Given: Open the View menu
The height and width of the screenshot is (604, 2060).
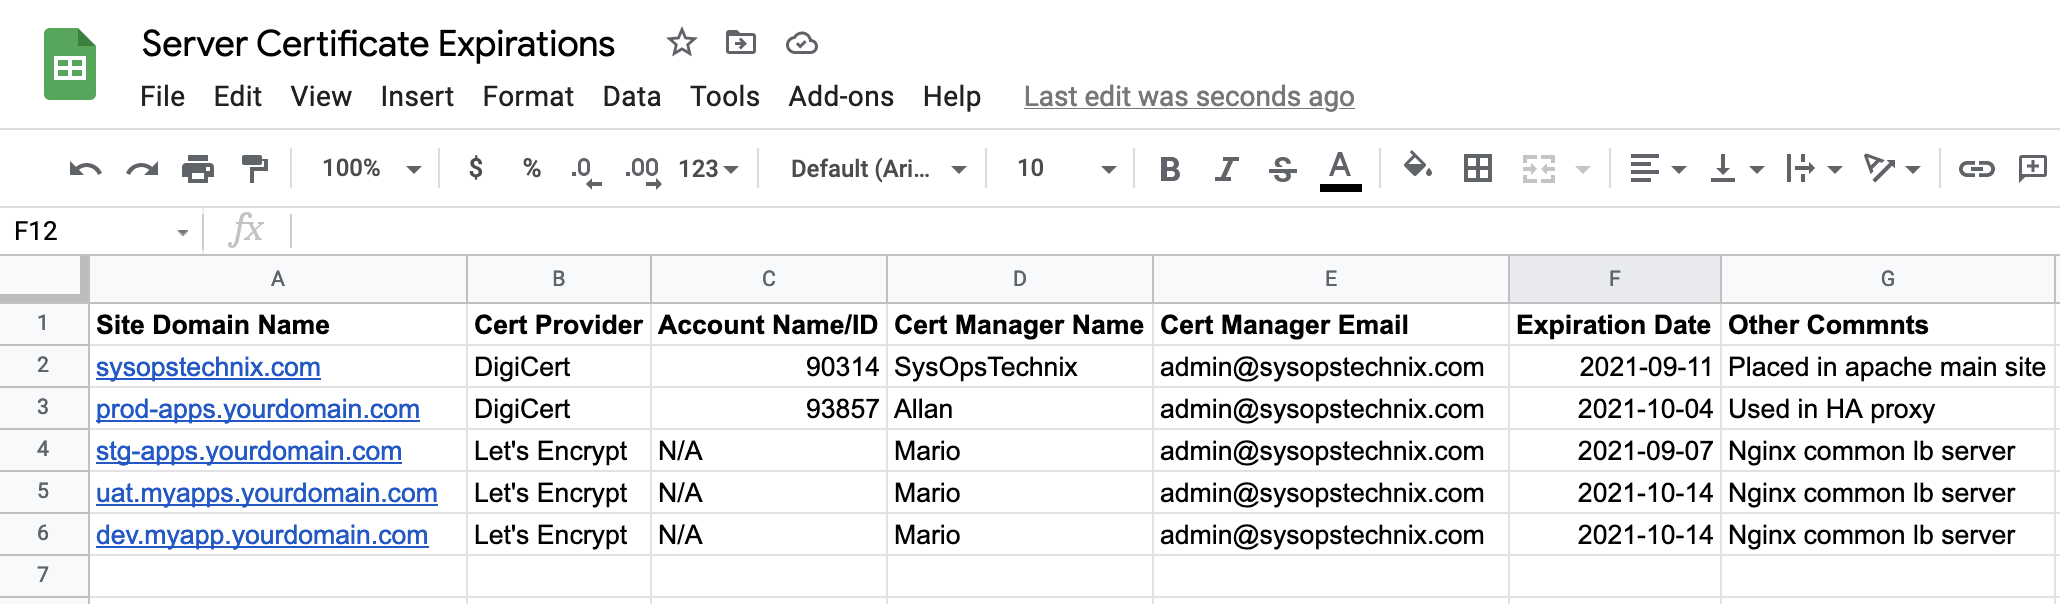Looking at the screenshot, I should 321,96.
